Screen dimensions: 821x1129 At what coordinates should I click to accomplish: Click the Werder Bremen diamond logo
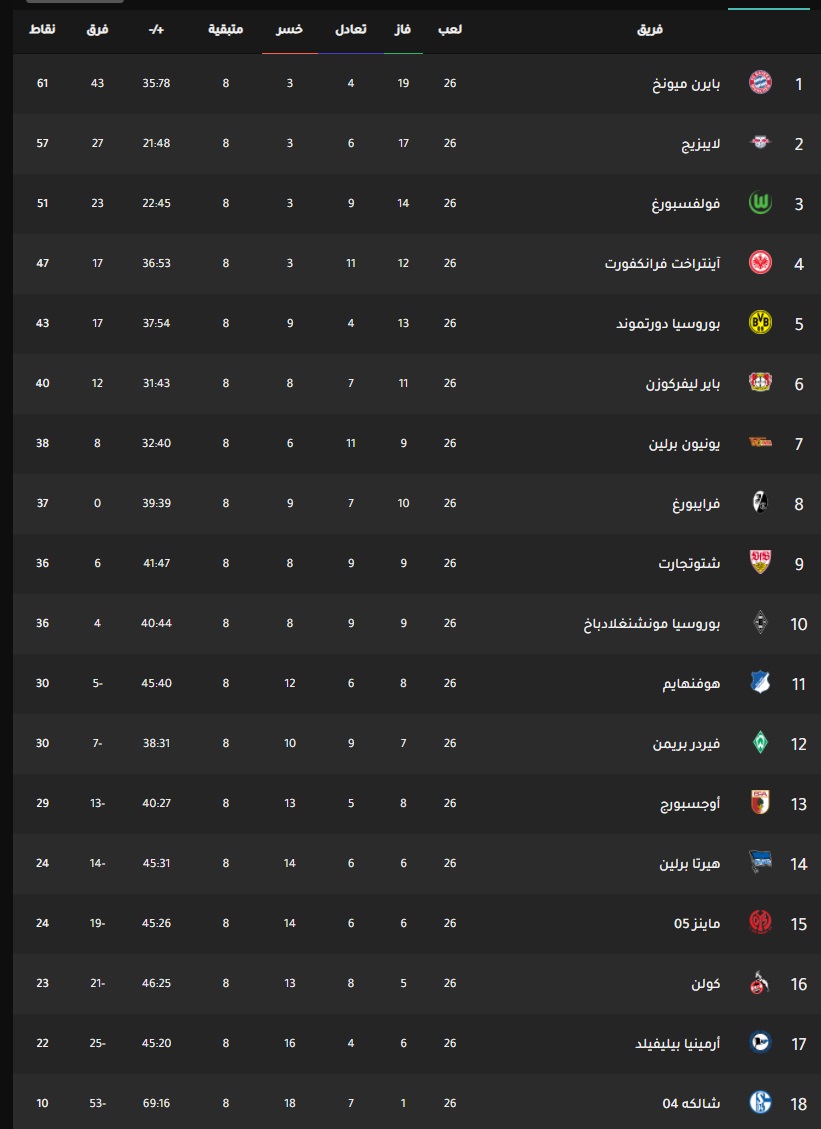760,743
